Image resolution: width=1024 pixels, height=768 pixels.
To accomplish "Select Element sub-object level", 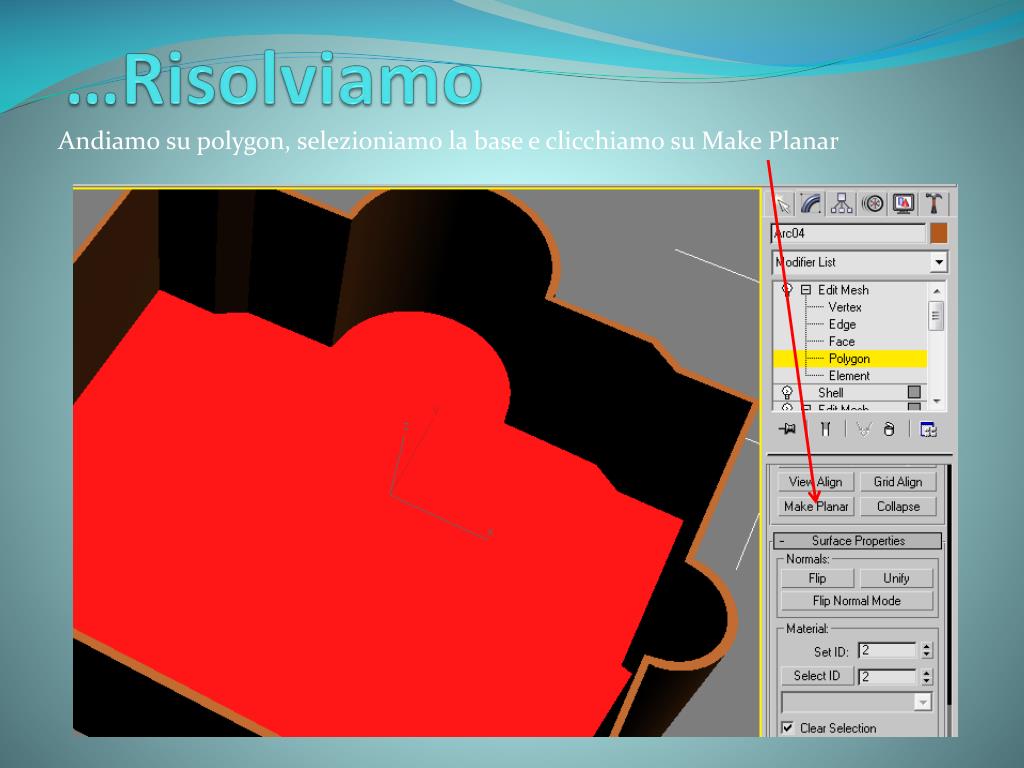I will pos(849,376).
